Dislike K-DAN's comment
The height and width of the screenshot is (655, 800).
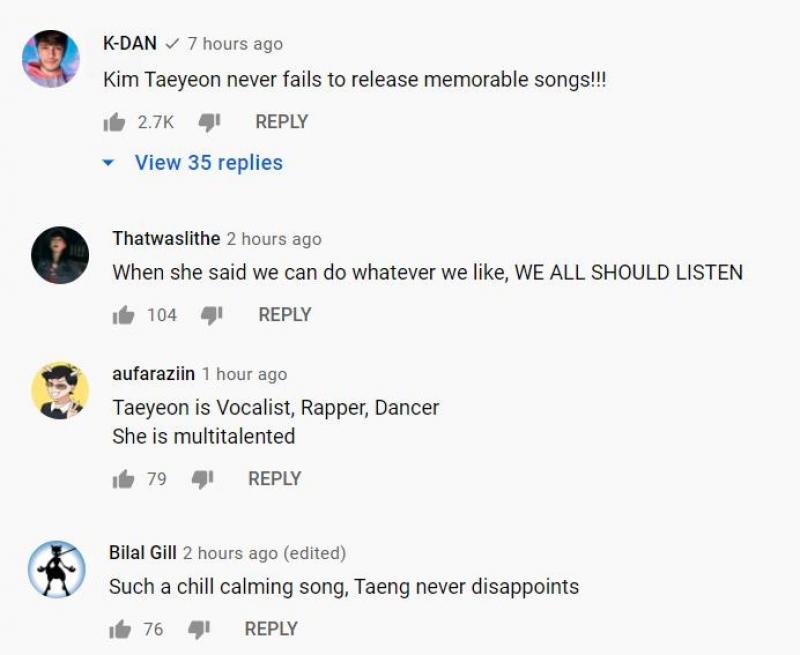click(208, 122)
